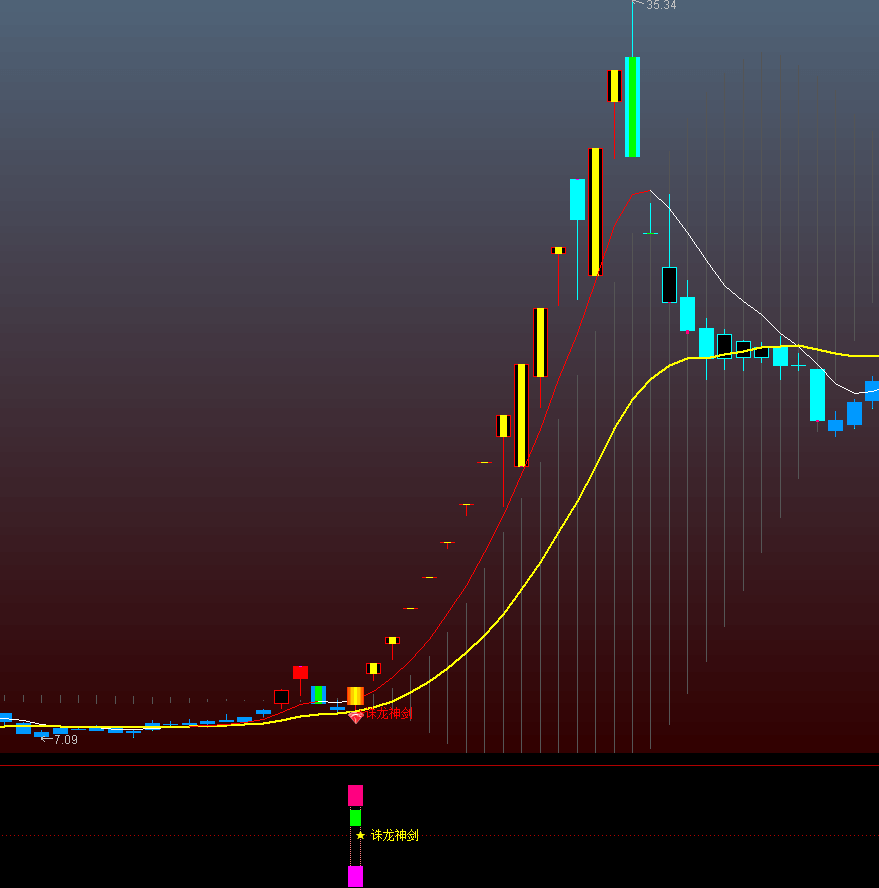
Task: Click the divider line above the indicator panel
Action: 439,766
